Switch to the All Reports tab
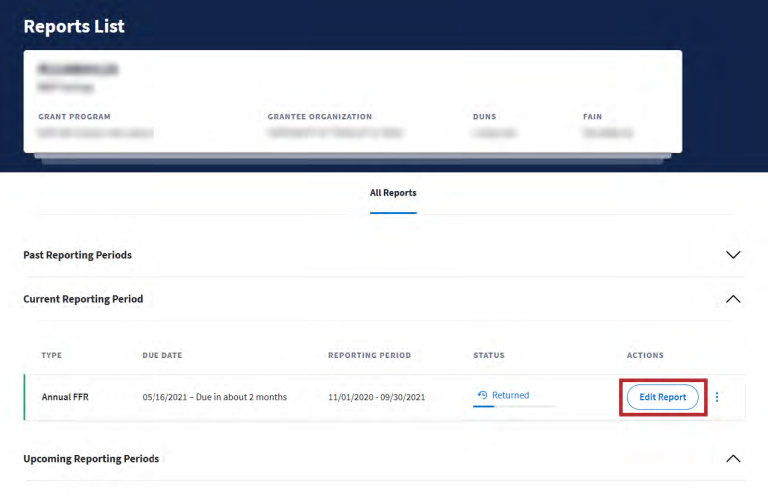 393,193
